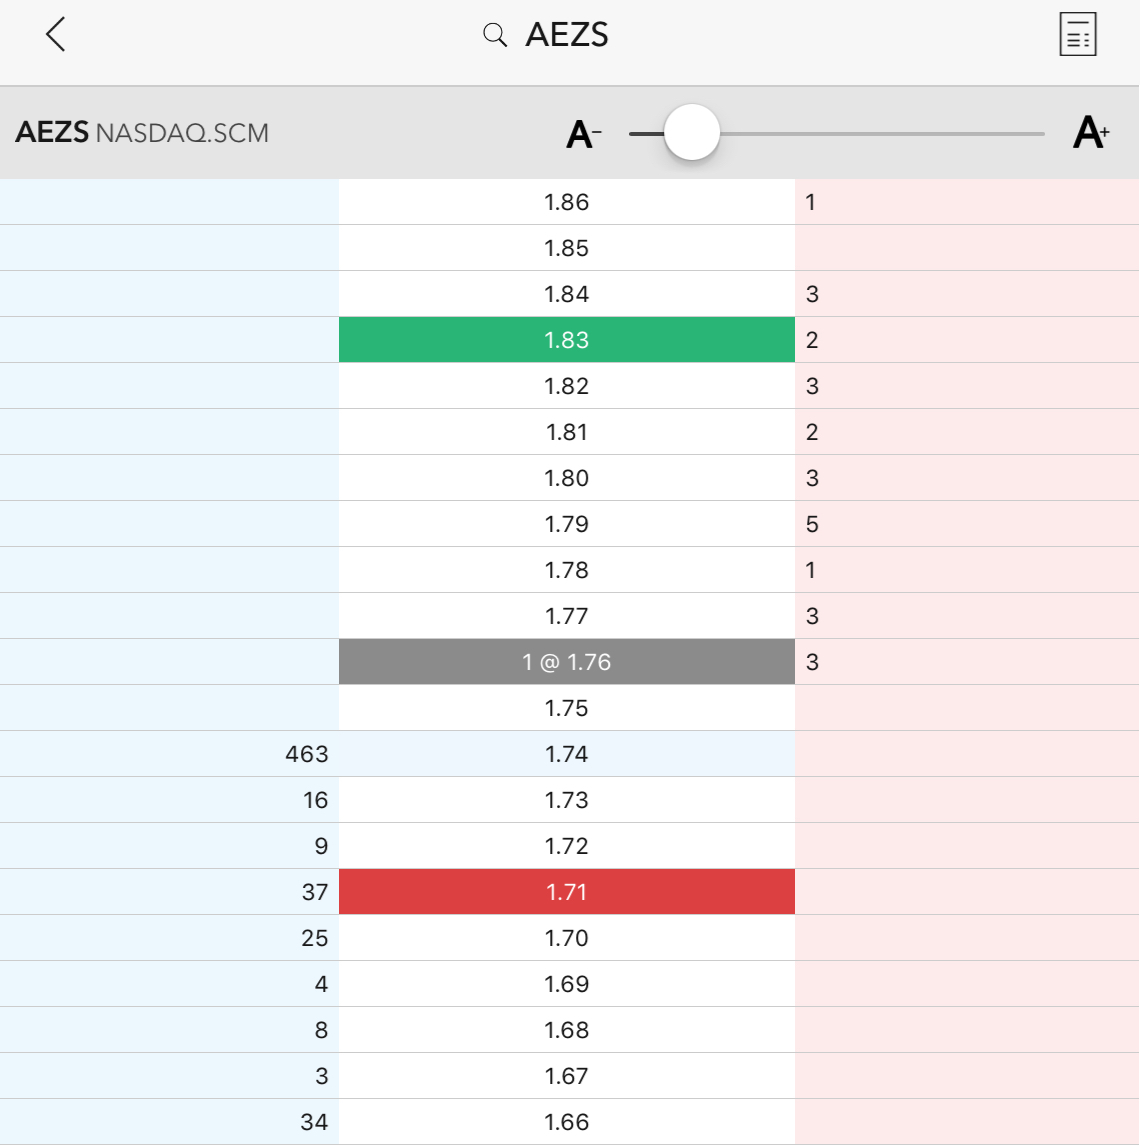Tap the working order showing 1 @ 1.76
Image resolution: width=1140 pixels, height=1147 pixels.
coord(567,661)
